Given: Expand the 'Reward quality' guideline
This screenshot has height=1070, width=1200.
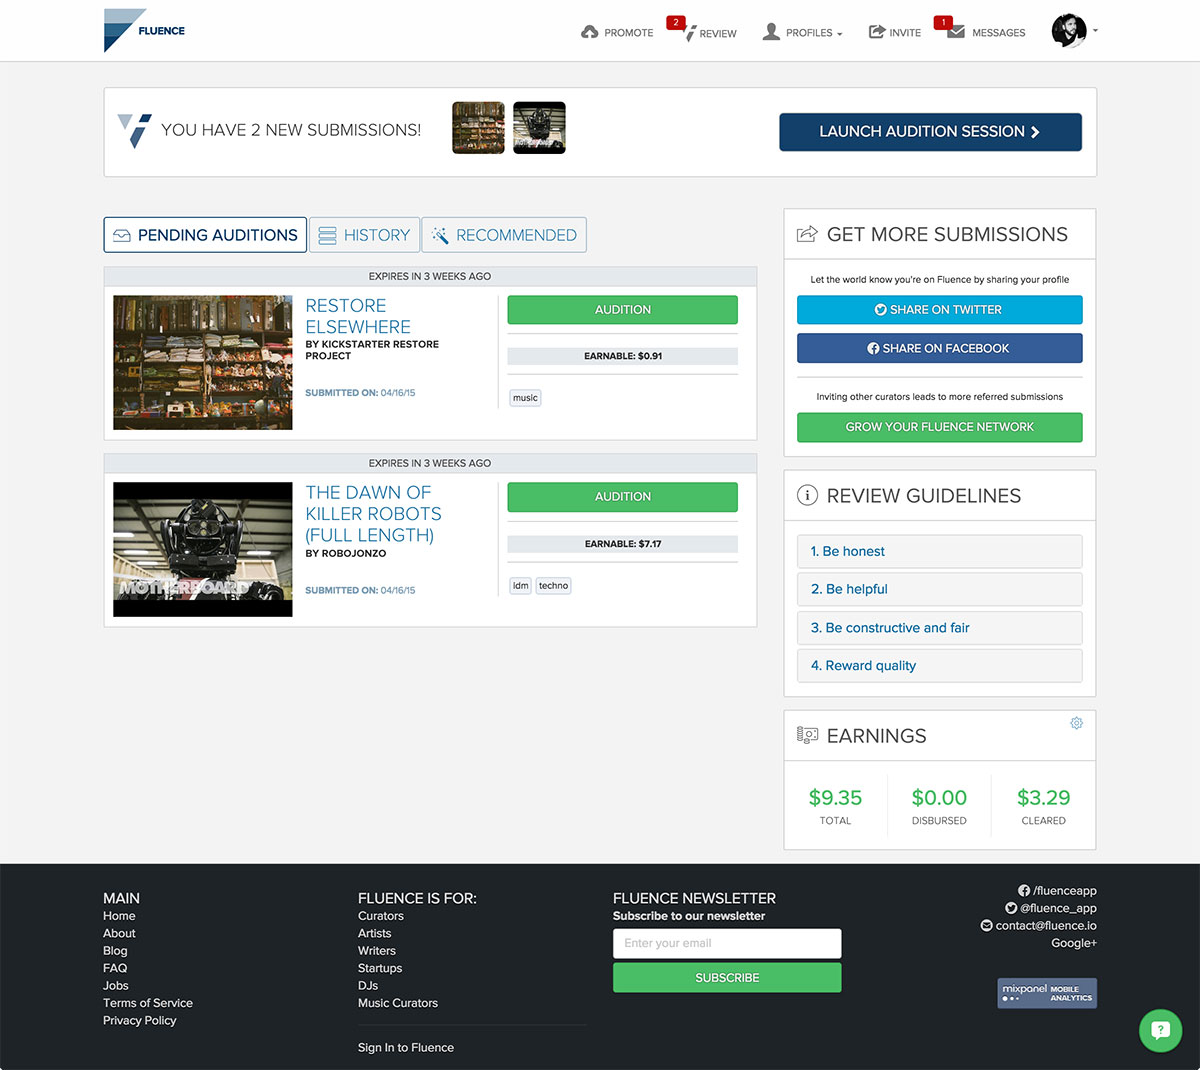Looking at the screenshot, I should pyautogui.click(x=939, y=666).
